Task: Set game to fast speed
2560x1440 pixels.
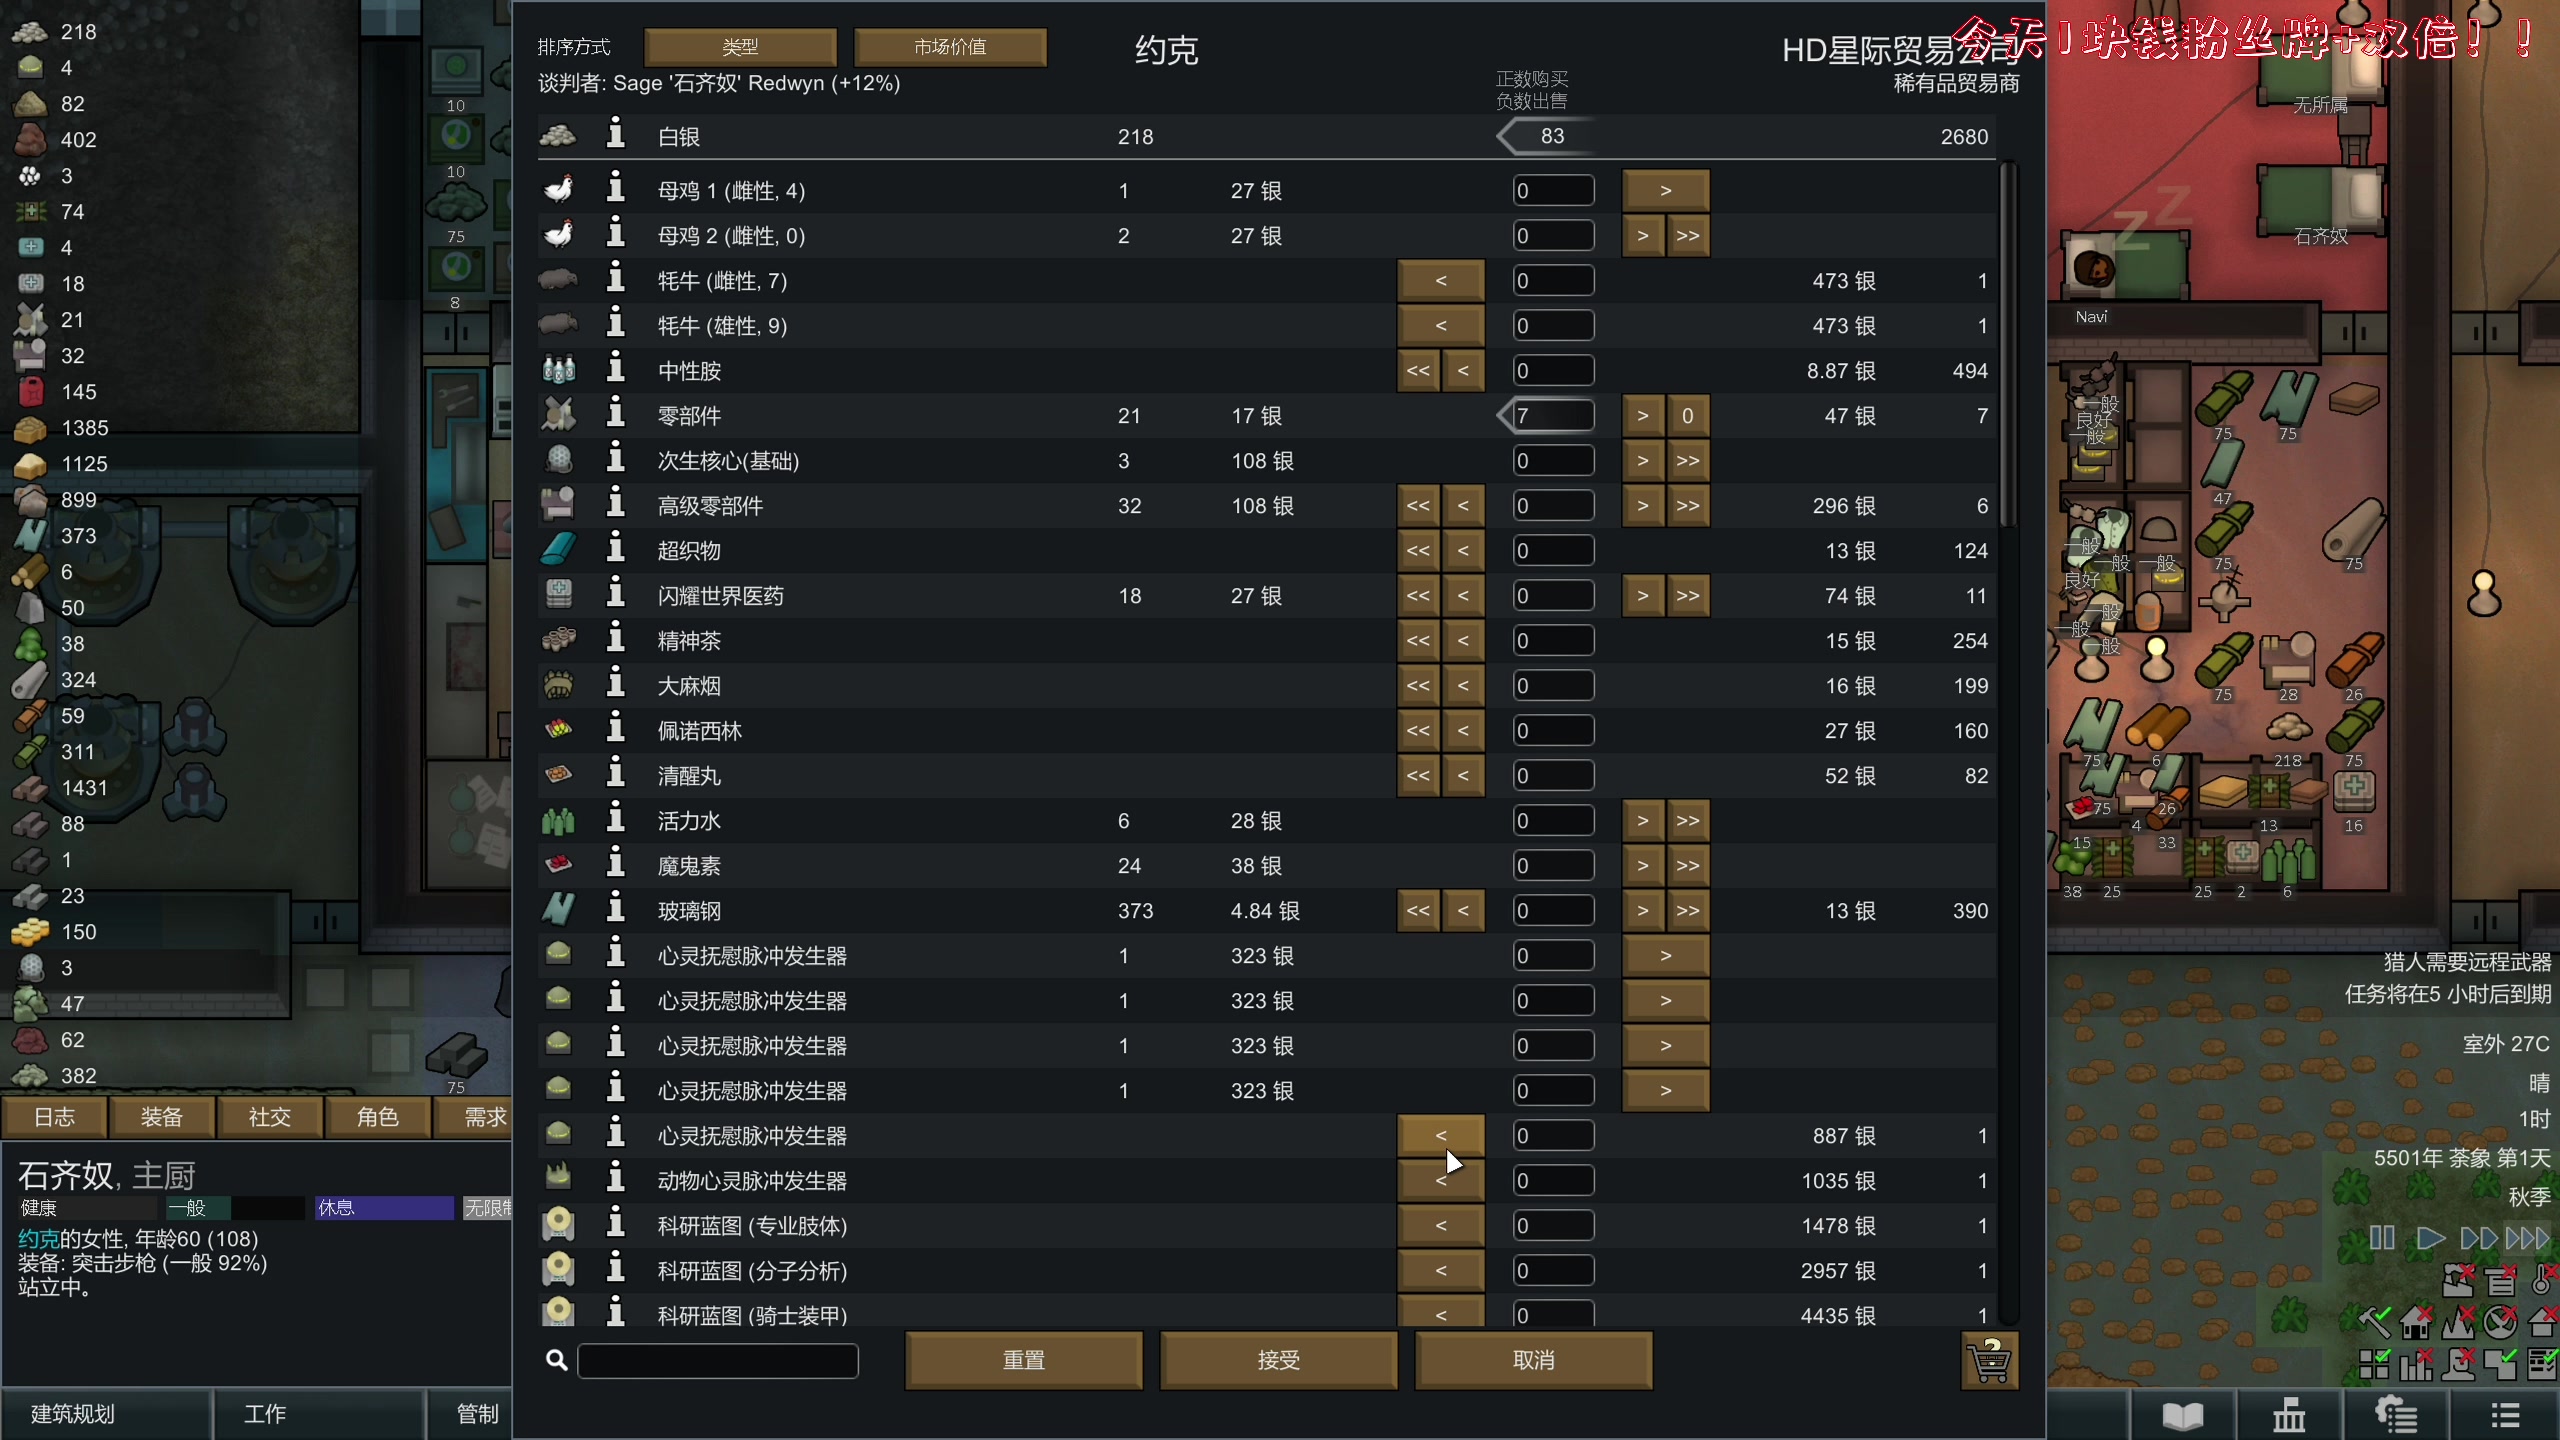Action: (2478, 1238)
